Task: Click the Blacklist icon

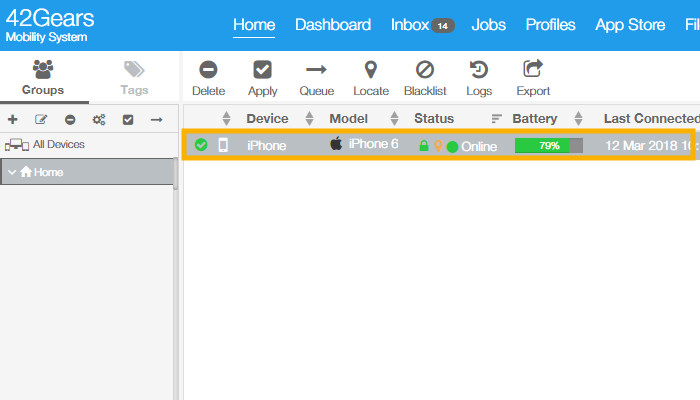Action: [x=425, y=70]
